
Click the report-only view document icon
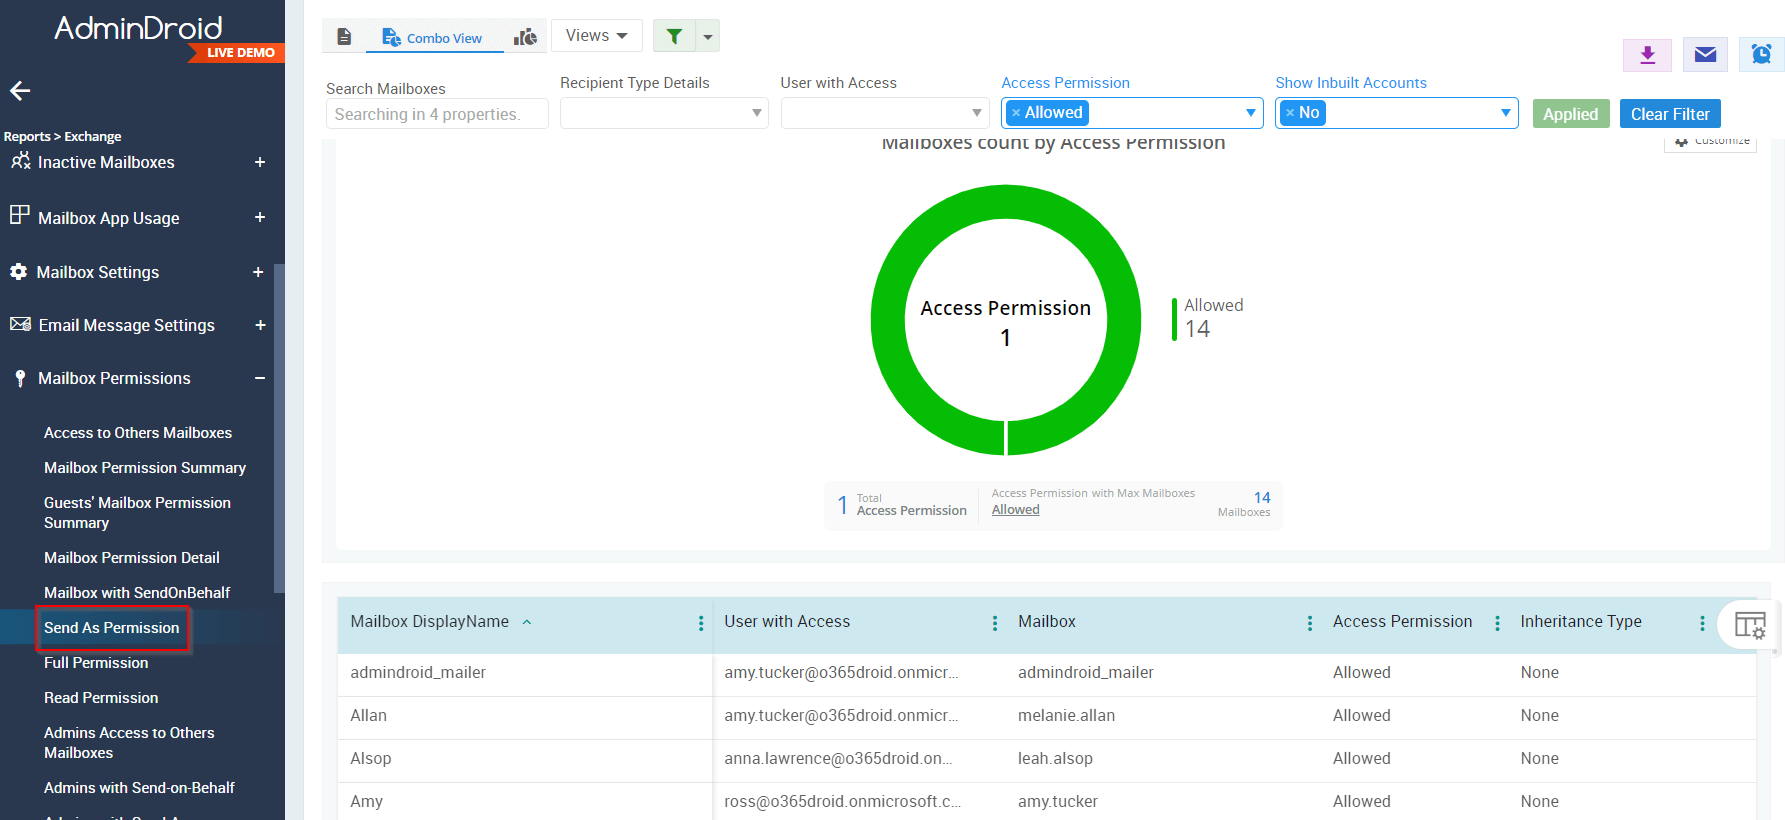(344, 37)
